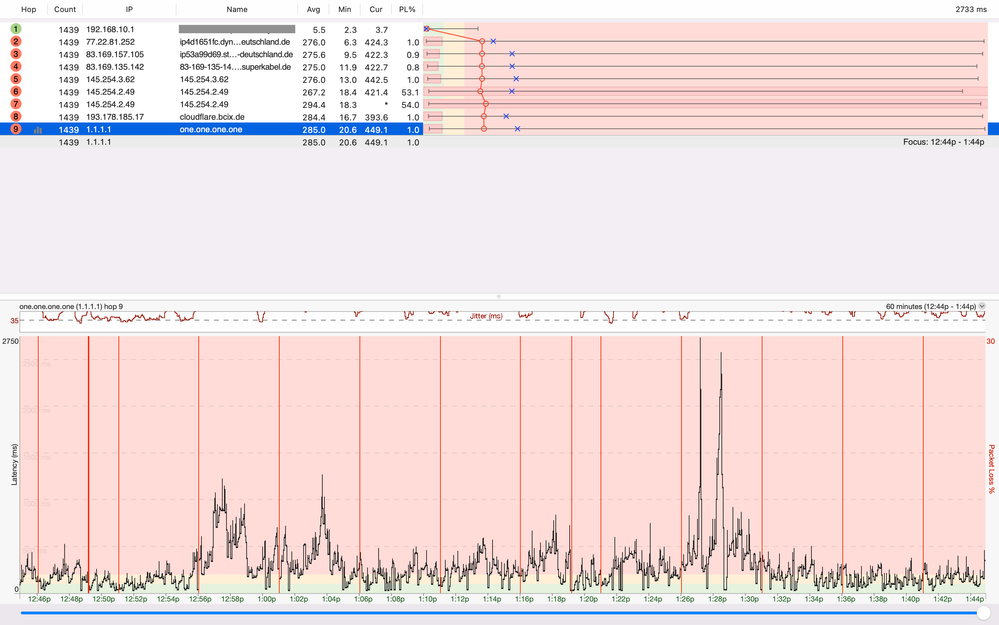Screen dimensions: 999x625
Task: Select the hop 2 red circle icon
Action: (16, 41)
